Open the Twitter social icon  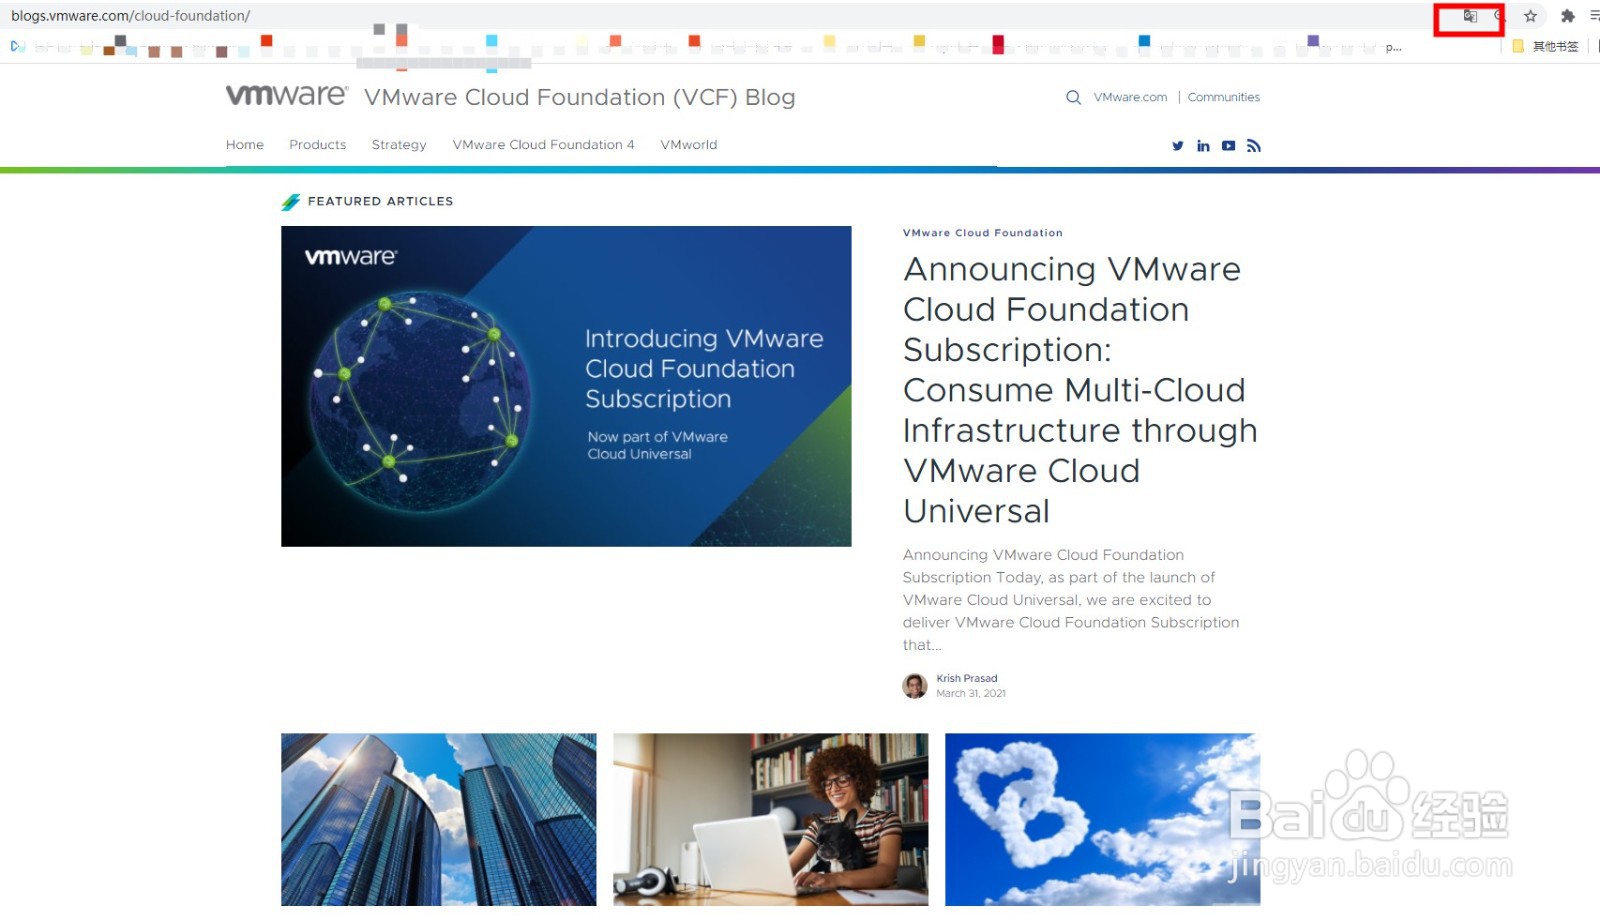(1178, 146)
